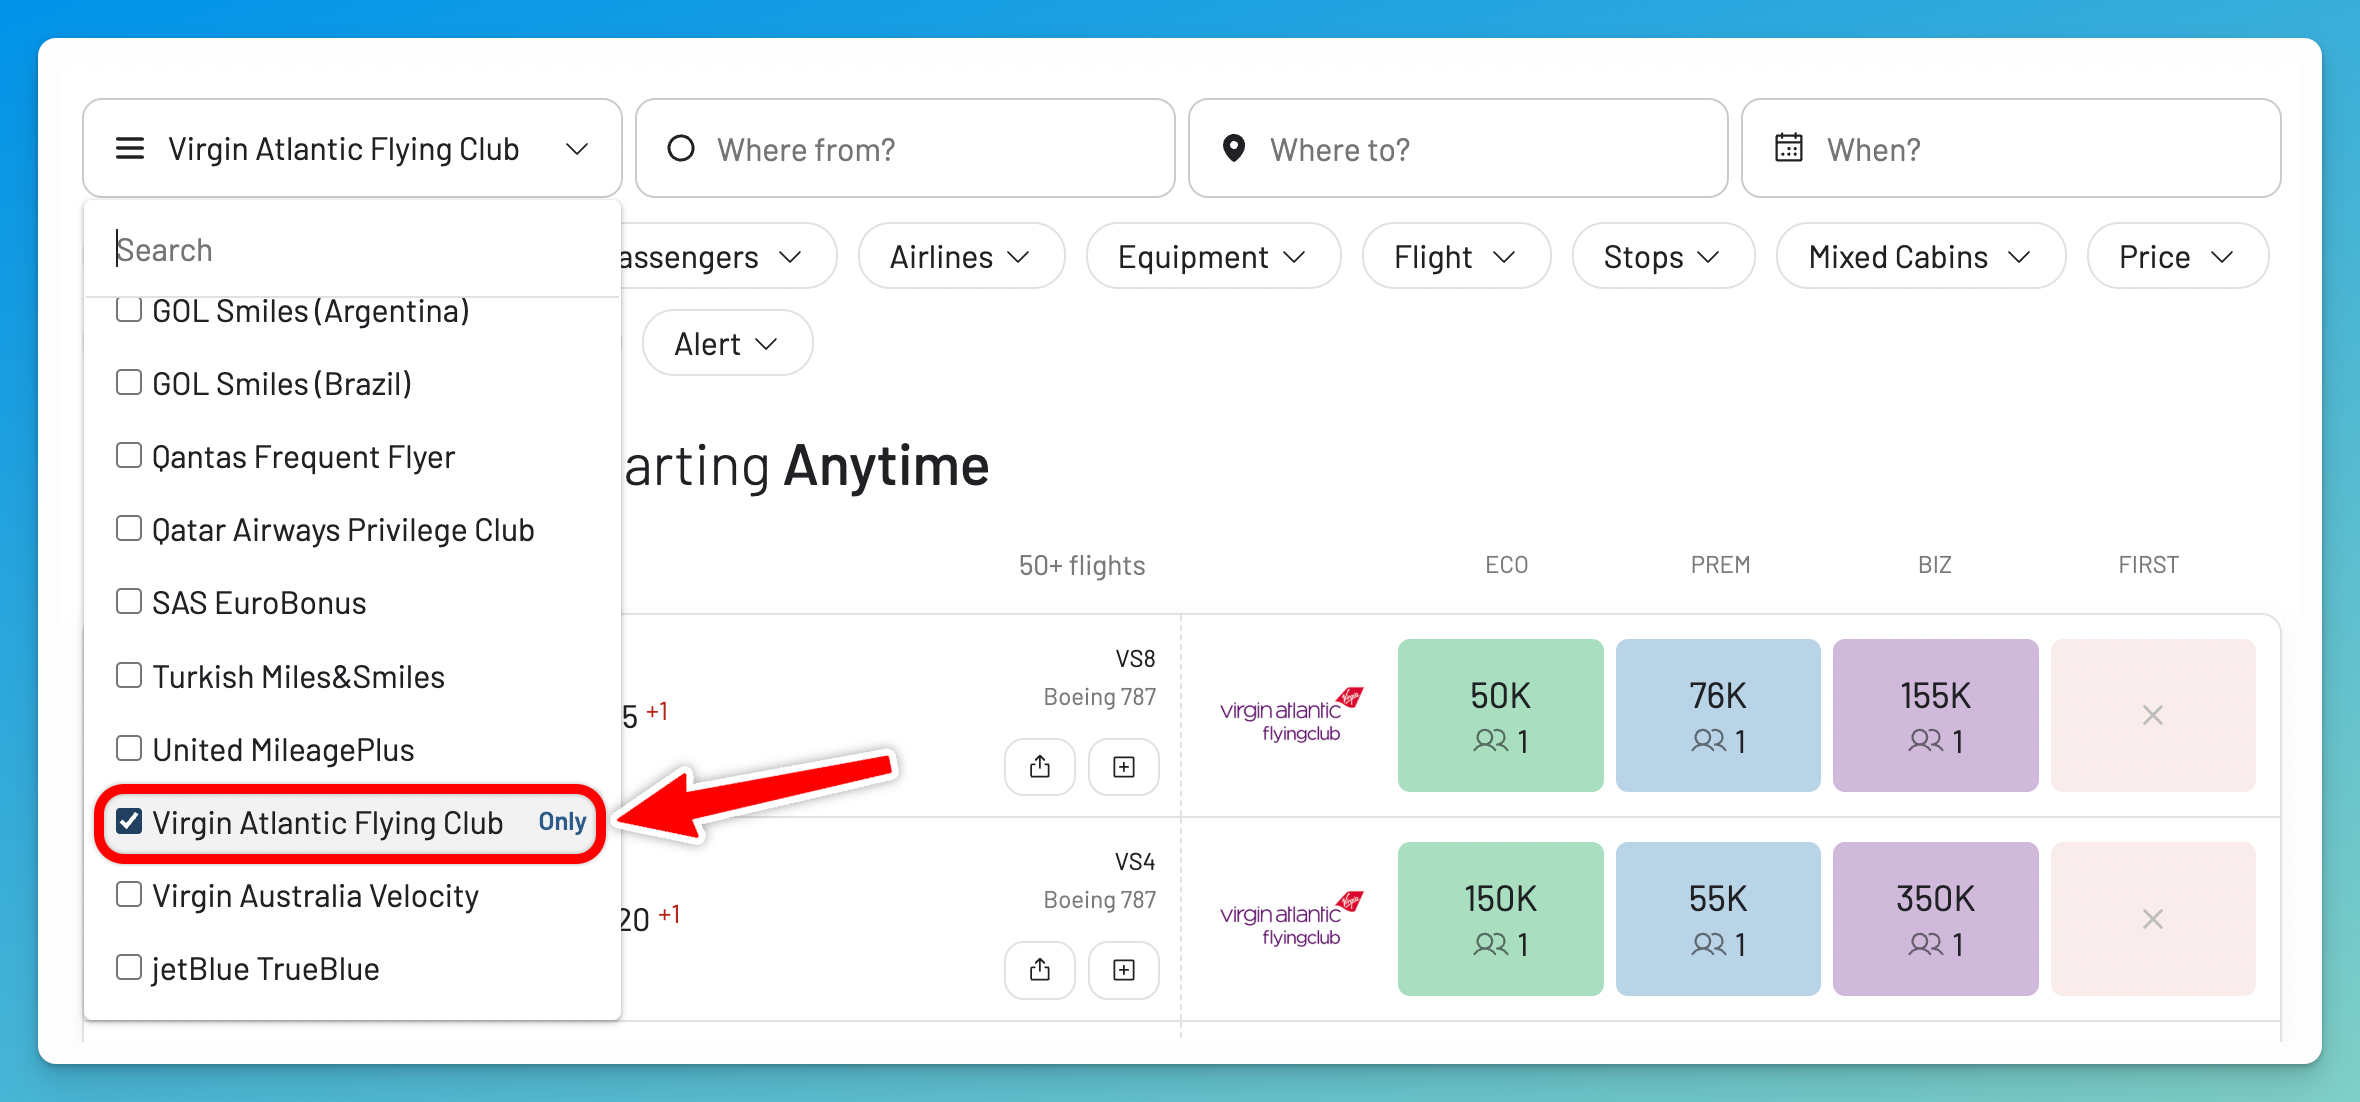
Task: Select VS4 business 350K fare
Action: pos(1935,919)
